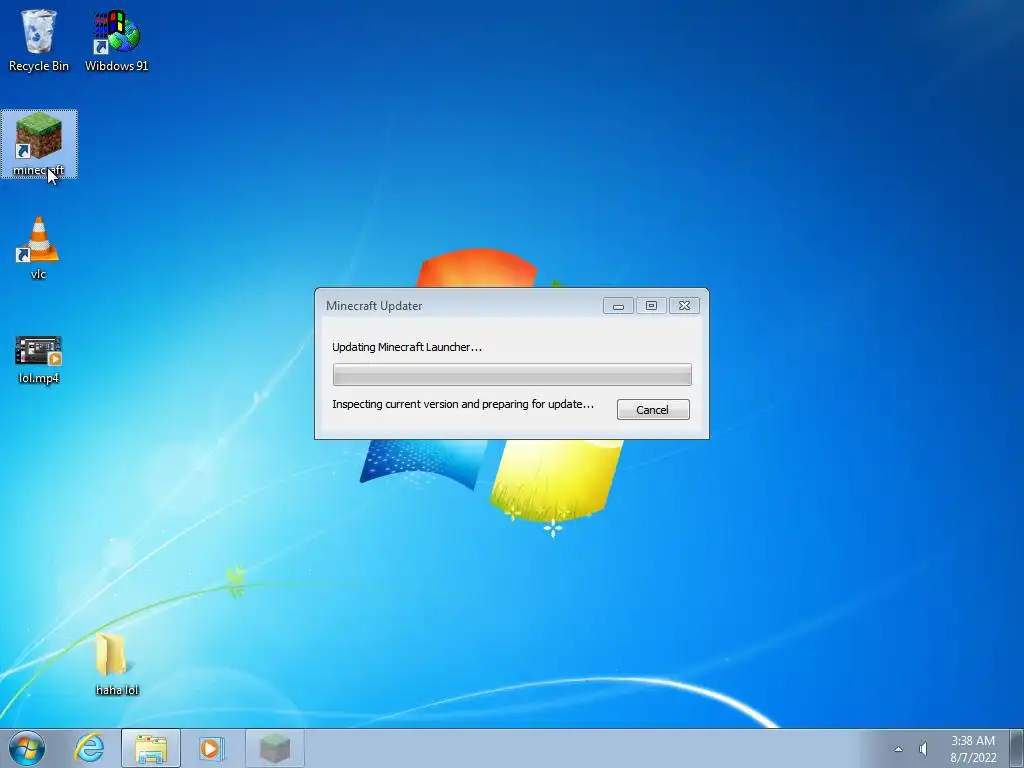Viewport: 1024px width, 768px height.
Task: Click the 'Inspecting current version' status text
Action: [x=463, y=404]
